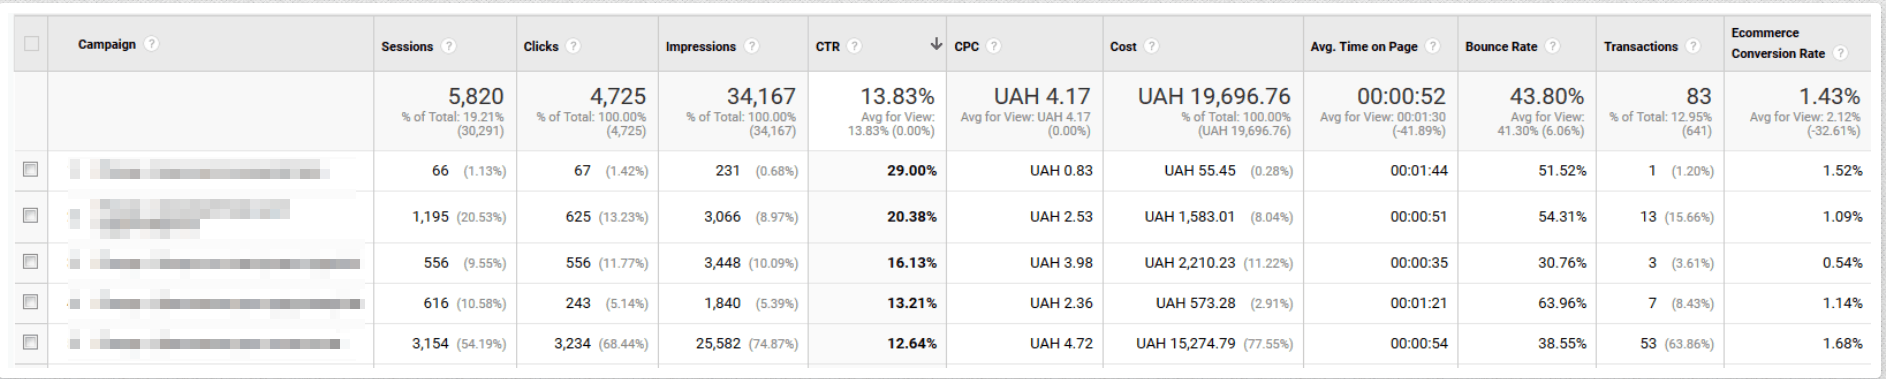Click the CTR descending sort arrow
This screenshot has height=379, width=1886.
coord(936,44)
